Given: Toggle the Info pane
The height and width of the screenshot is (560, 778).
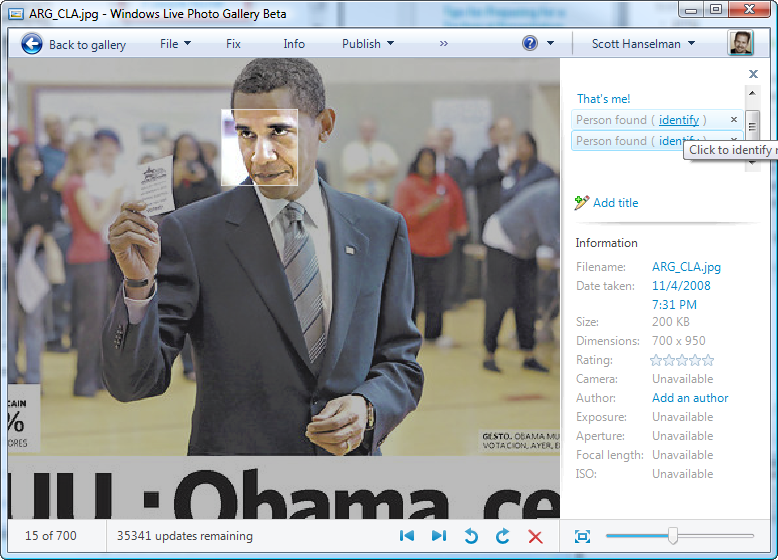Looking at the screenshot, I should [294, 44].
